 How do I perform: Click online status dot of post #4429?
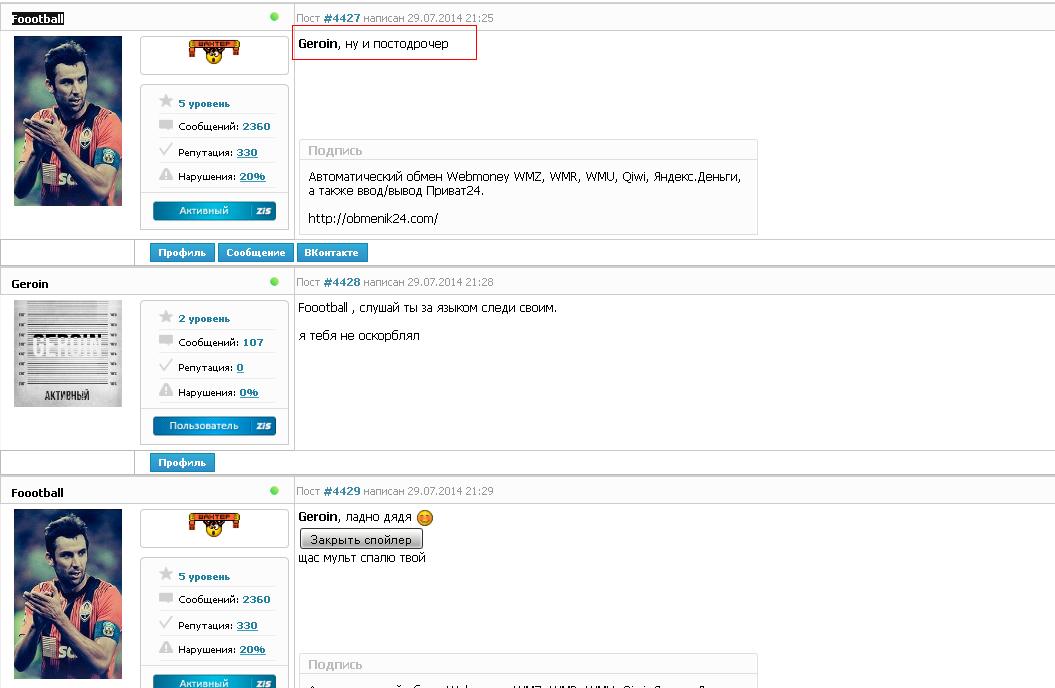click(x=275, y=491)
